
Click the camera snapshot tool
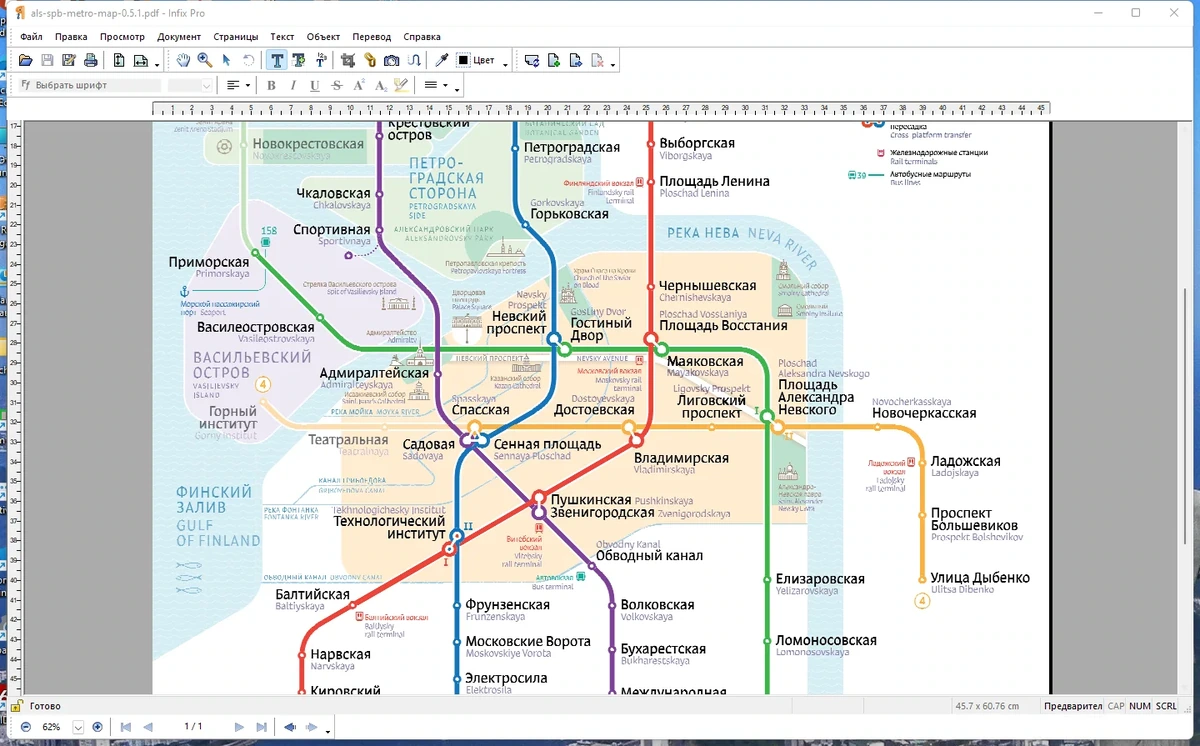392,61
